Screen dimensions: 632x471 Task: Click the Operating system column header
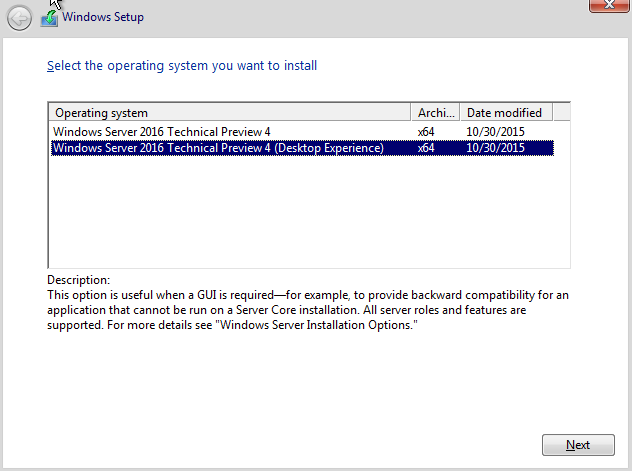click(x=230, y=112)
